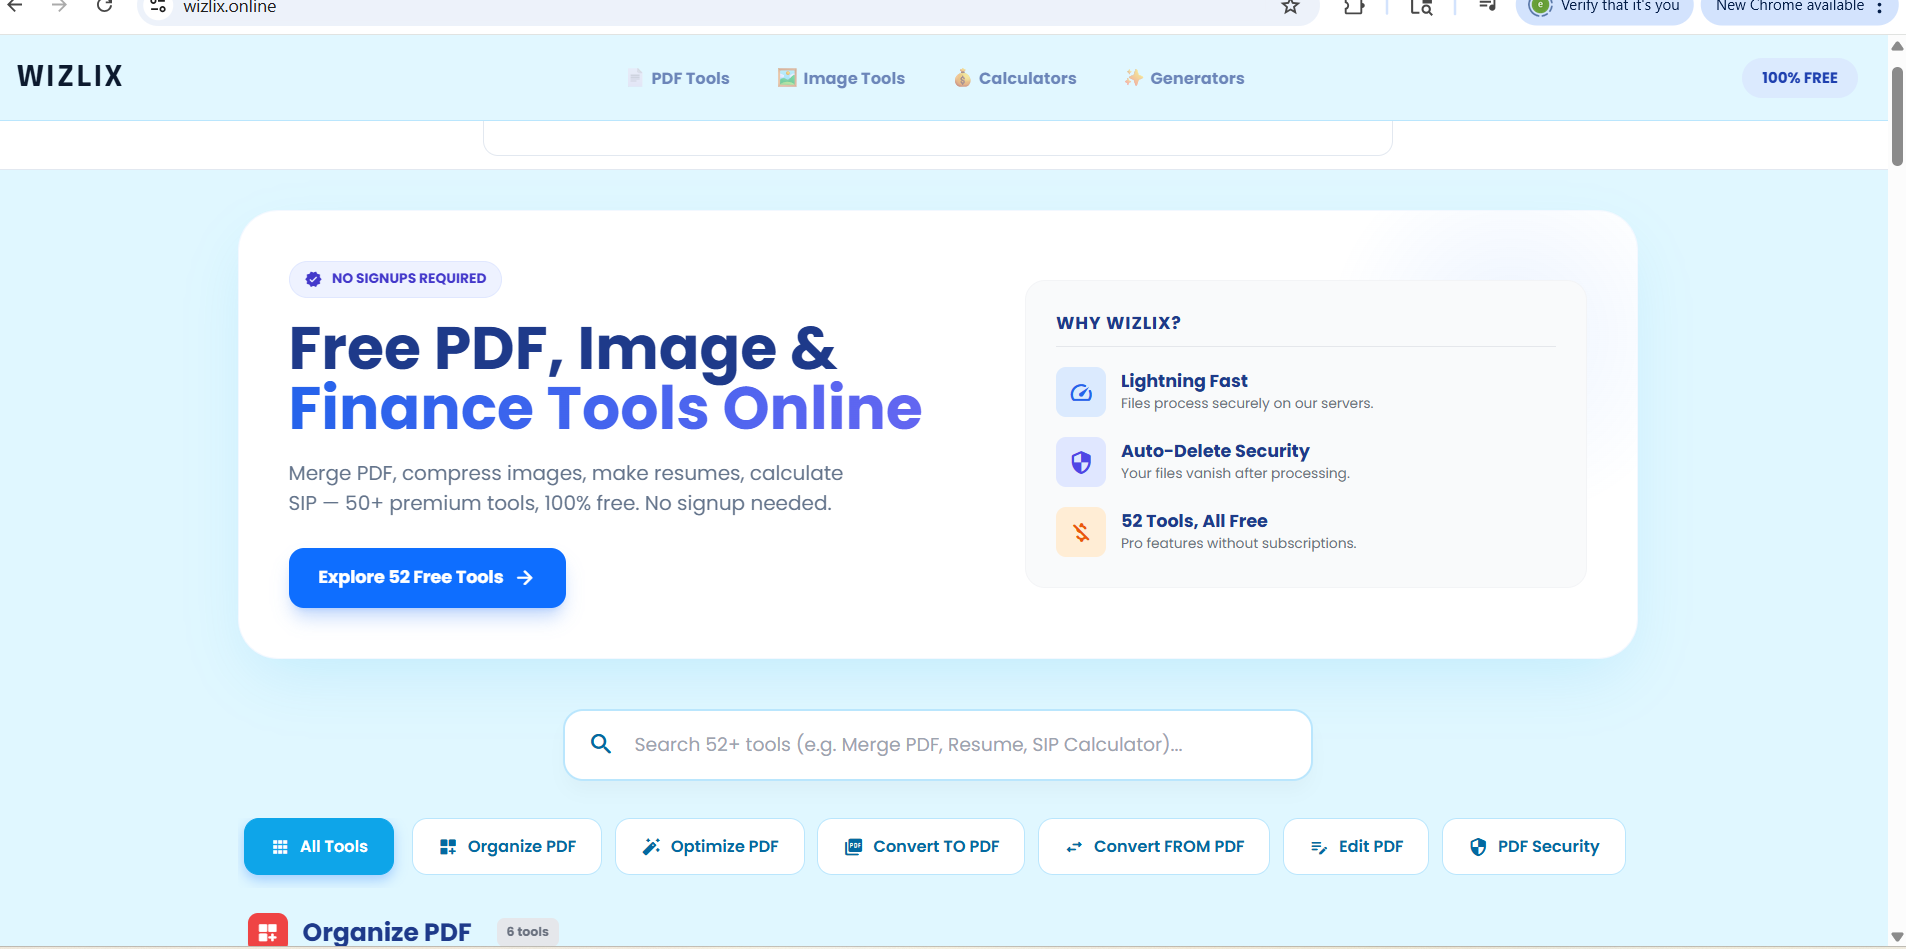Focus the tool search field

[x=938, y=745]
